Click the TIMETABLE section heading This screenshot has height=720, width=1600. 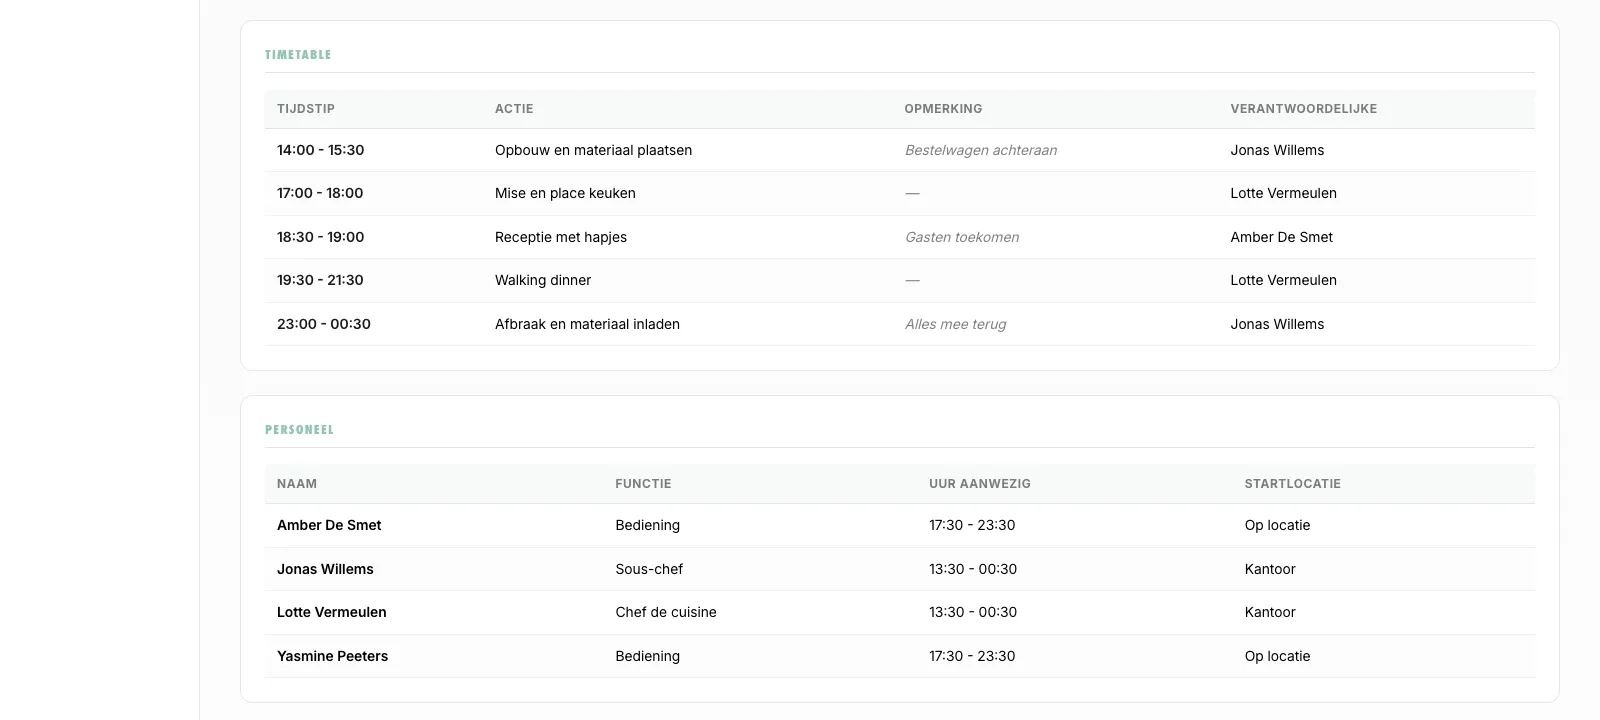tap(298, 55)
